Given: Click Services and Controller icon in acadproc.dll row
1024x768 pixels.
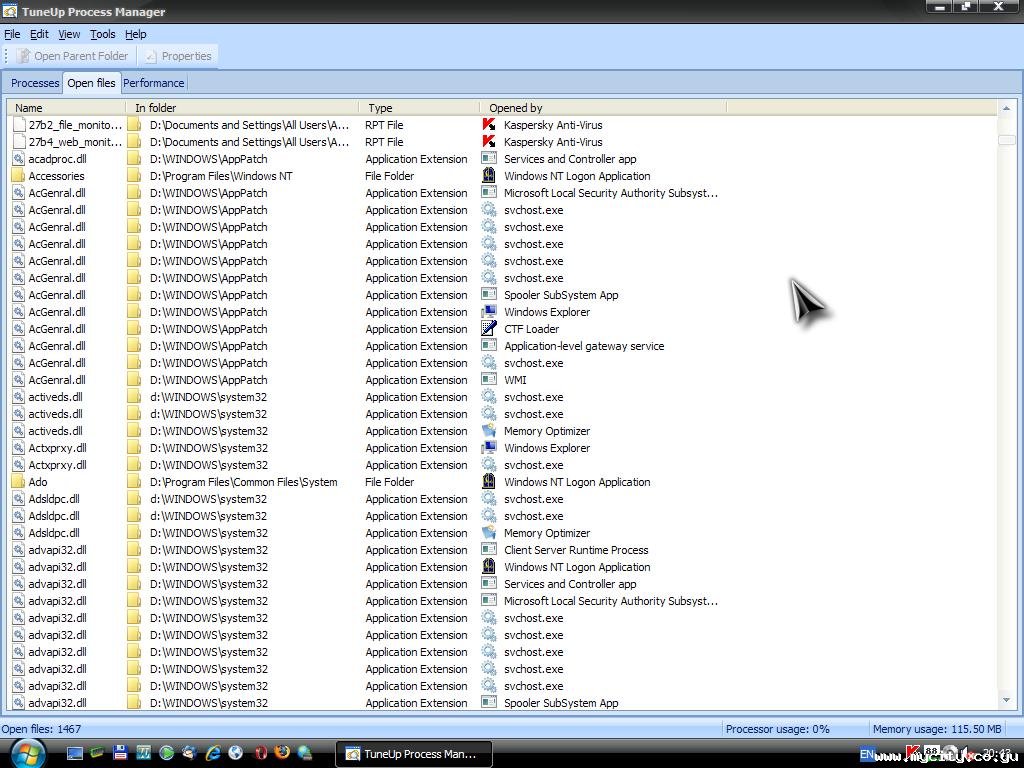Looking at the screenshot, I should [488, 159].
